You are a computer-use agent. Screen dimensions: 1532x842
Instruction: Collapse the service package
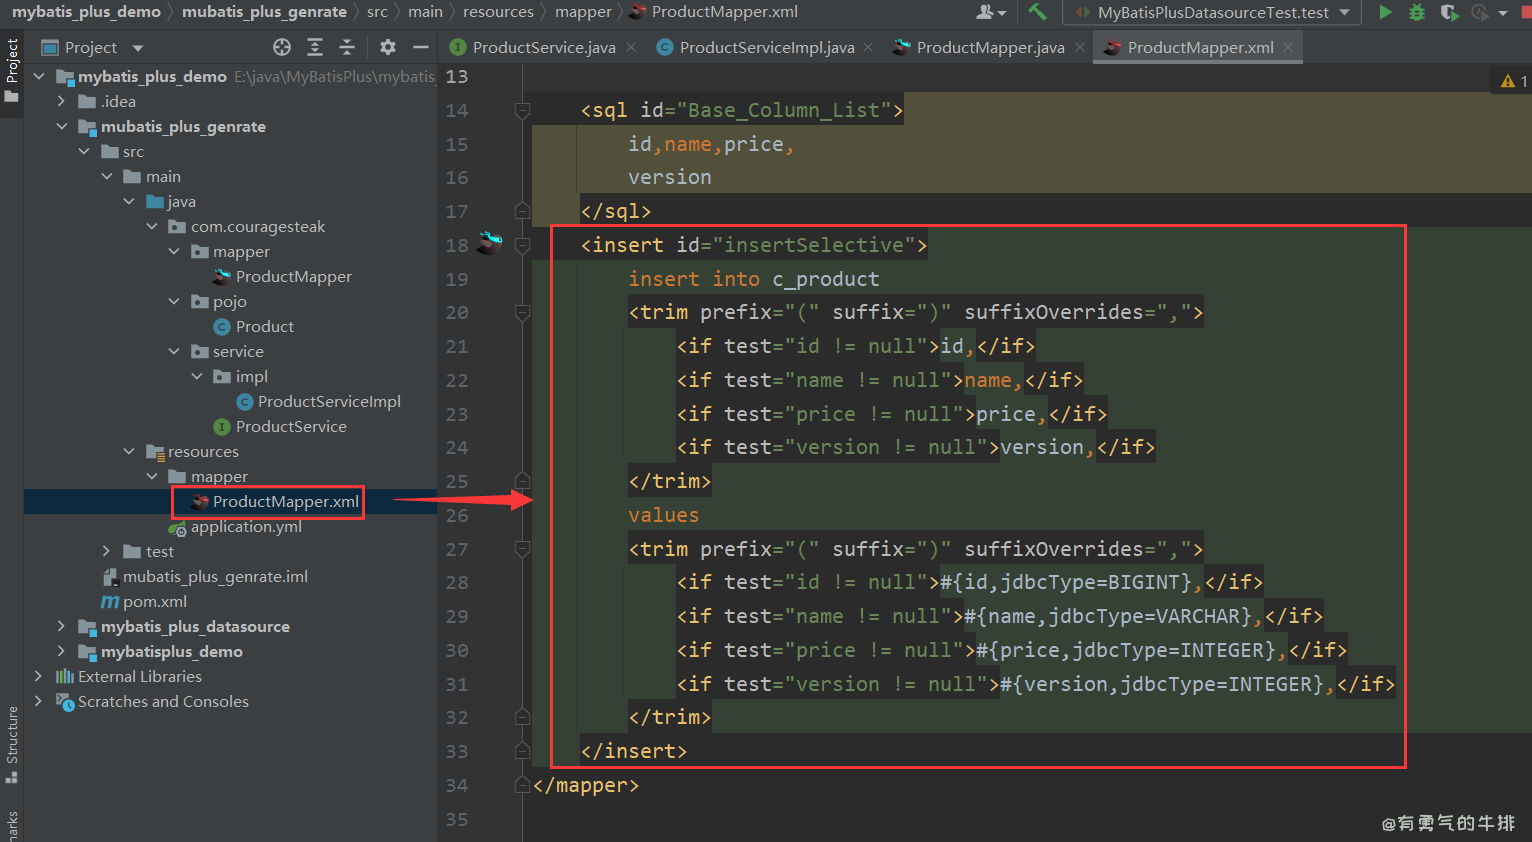click(x=174, y=351)
